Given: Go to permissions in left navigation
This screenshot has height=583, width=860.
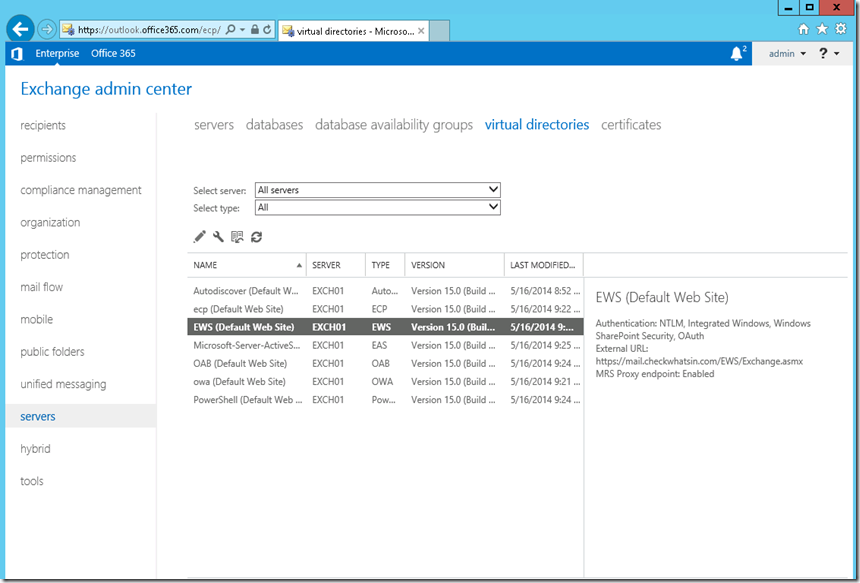Looking at the screenshot, I should [48, 158].
